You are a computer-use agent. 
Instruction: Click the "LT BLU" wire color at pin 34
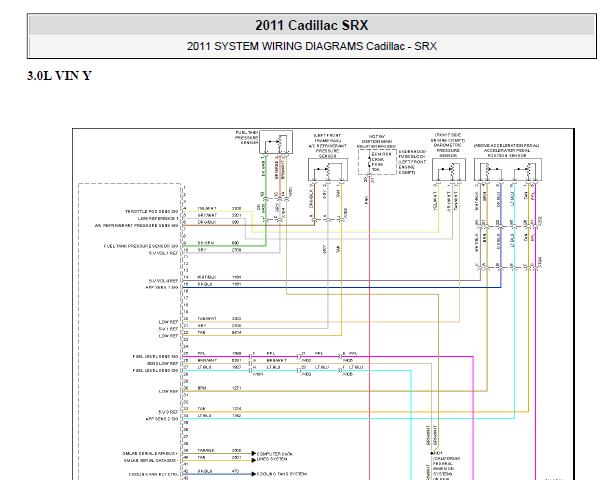click(x=204, y=416)
